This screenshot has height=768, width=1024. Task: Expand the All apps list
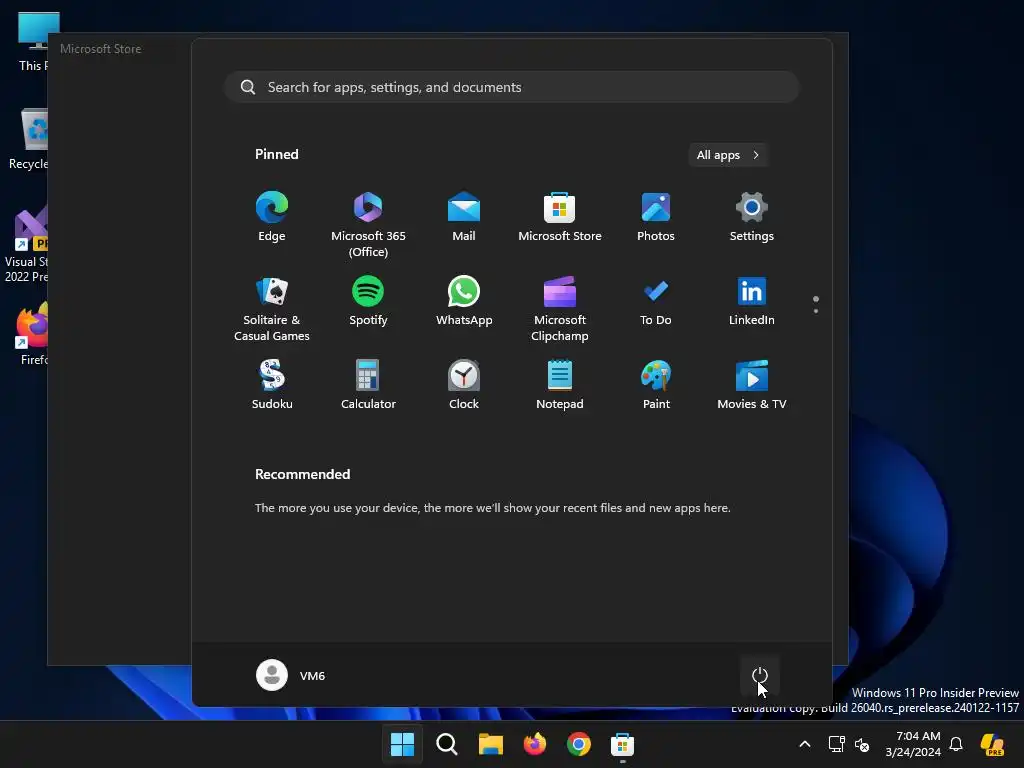pos(728,155)
